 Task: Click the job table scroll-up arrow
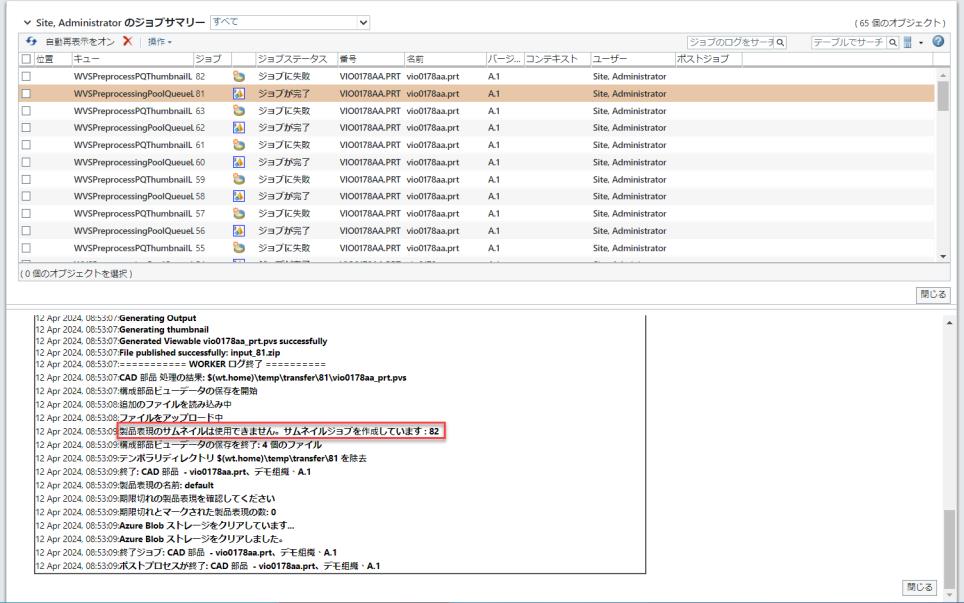[x=942, y=74]
